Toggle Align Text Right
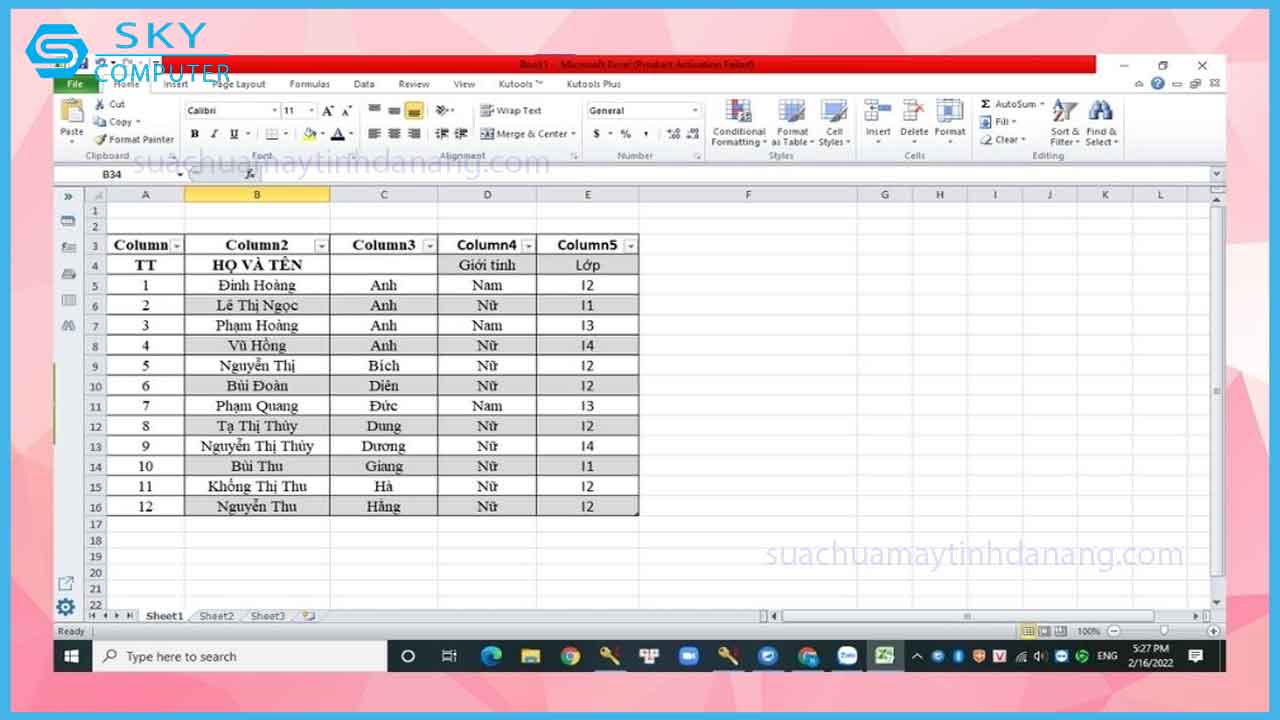Viewport: 1280px width, 720px height. (x=414, y=134)
